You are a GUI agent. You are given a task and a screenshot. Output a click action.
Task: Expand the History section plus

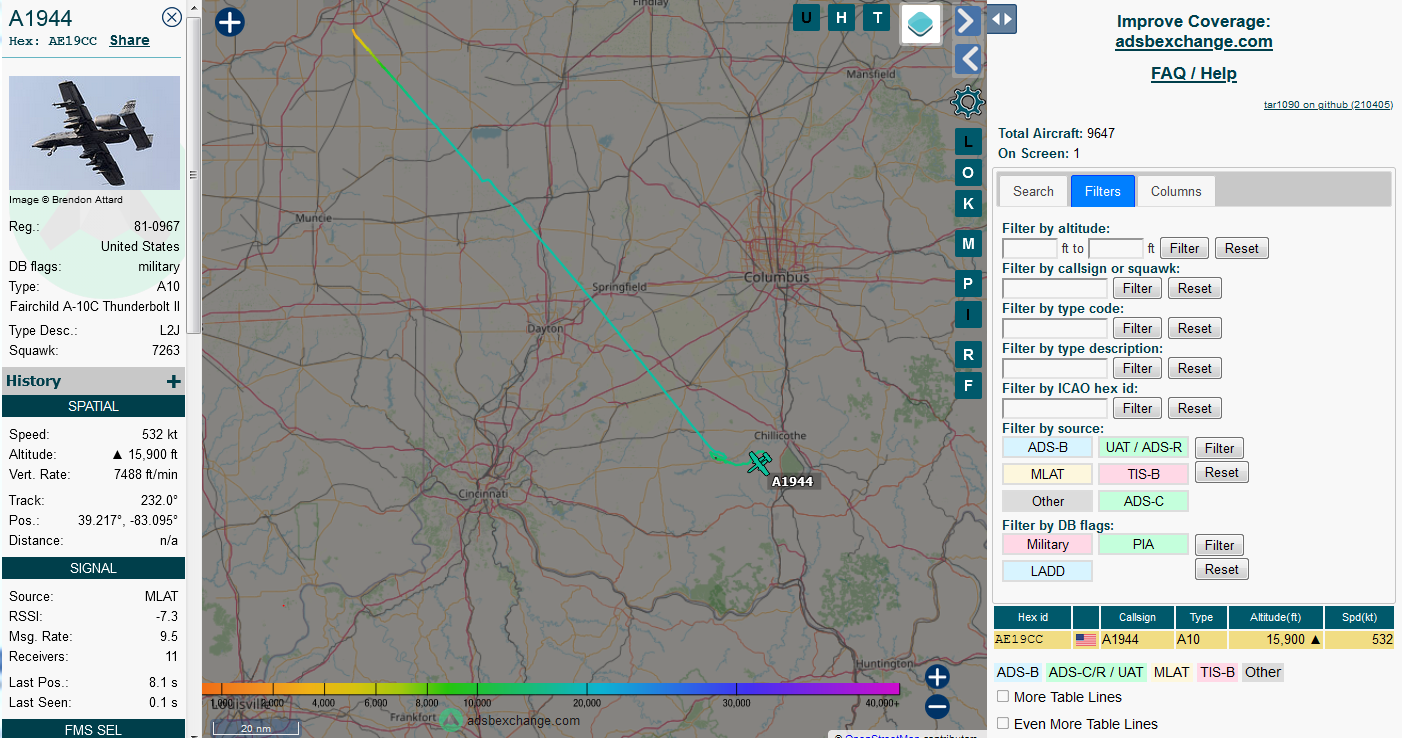click(174, 381)
